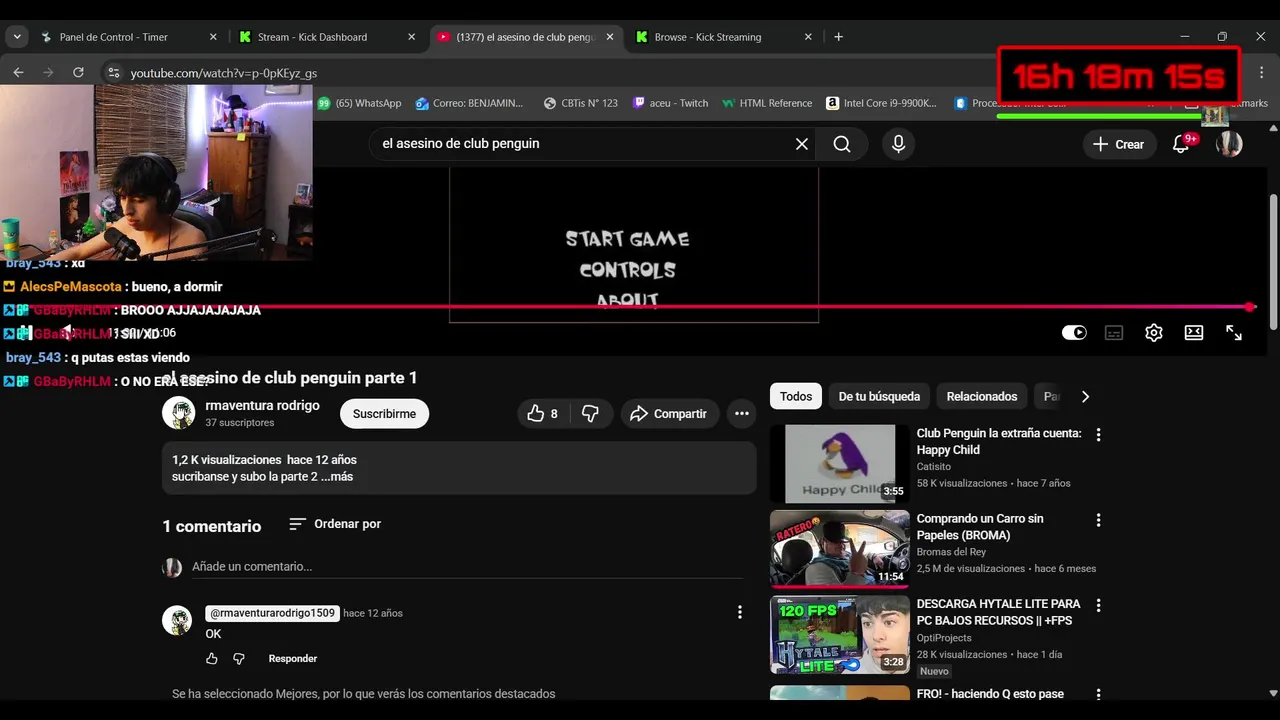Open the CBTis N° 123 bookmark
This screenshot has width=1280, height=720.
[580, 103]
